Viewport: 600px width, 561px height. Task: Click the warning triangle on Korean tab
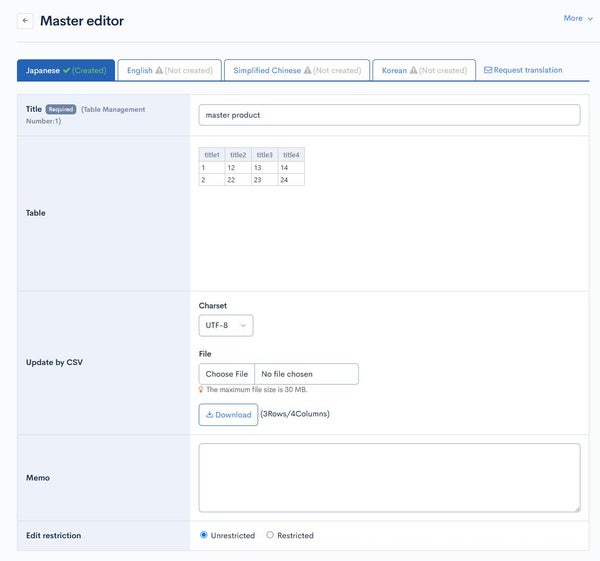tap(413, 70)
